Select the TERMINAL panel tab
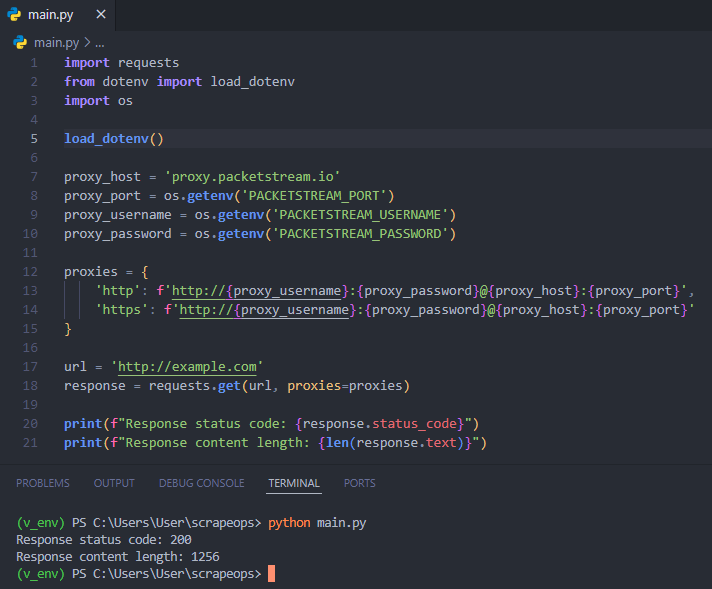The image size is (712, 589). coord(294,483)
